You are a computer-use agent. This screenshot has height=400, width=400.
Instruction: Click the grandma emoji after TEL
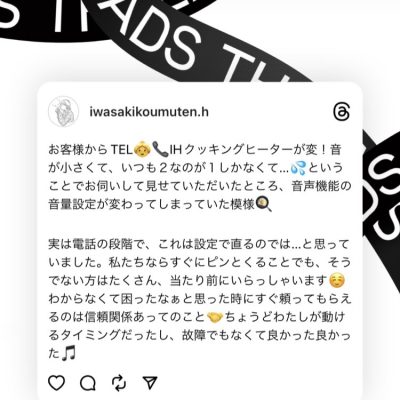pyautogui.click(x=142, y=149)
